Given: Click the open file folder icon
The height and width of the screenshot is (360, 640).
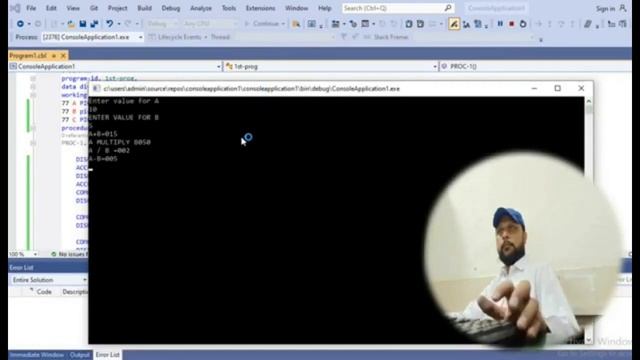Looking at the screenshot, I should (x=71, y=24).
